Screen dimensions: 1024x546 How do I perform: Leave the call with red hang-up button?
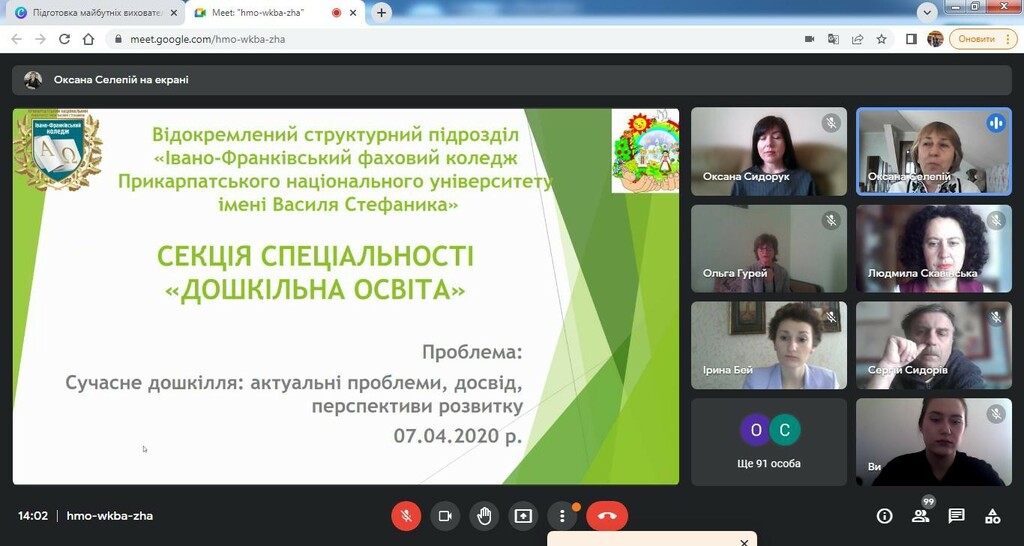tap(607, 516)
